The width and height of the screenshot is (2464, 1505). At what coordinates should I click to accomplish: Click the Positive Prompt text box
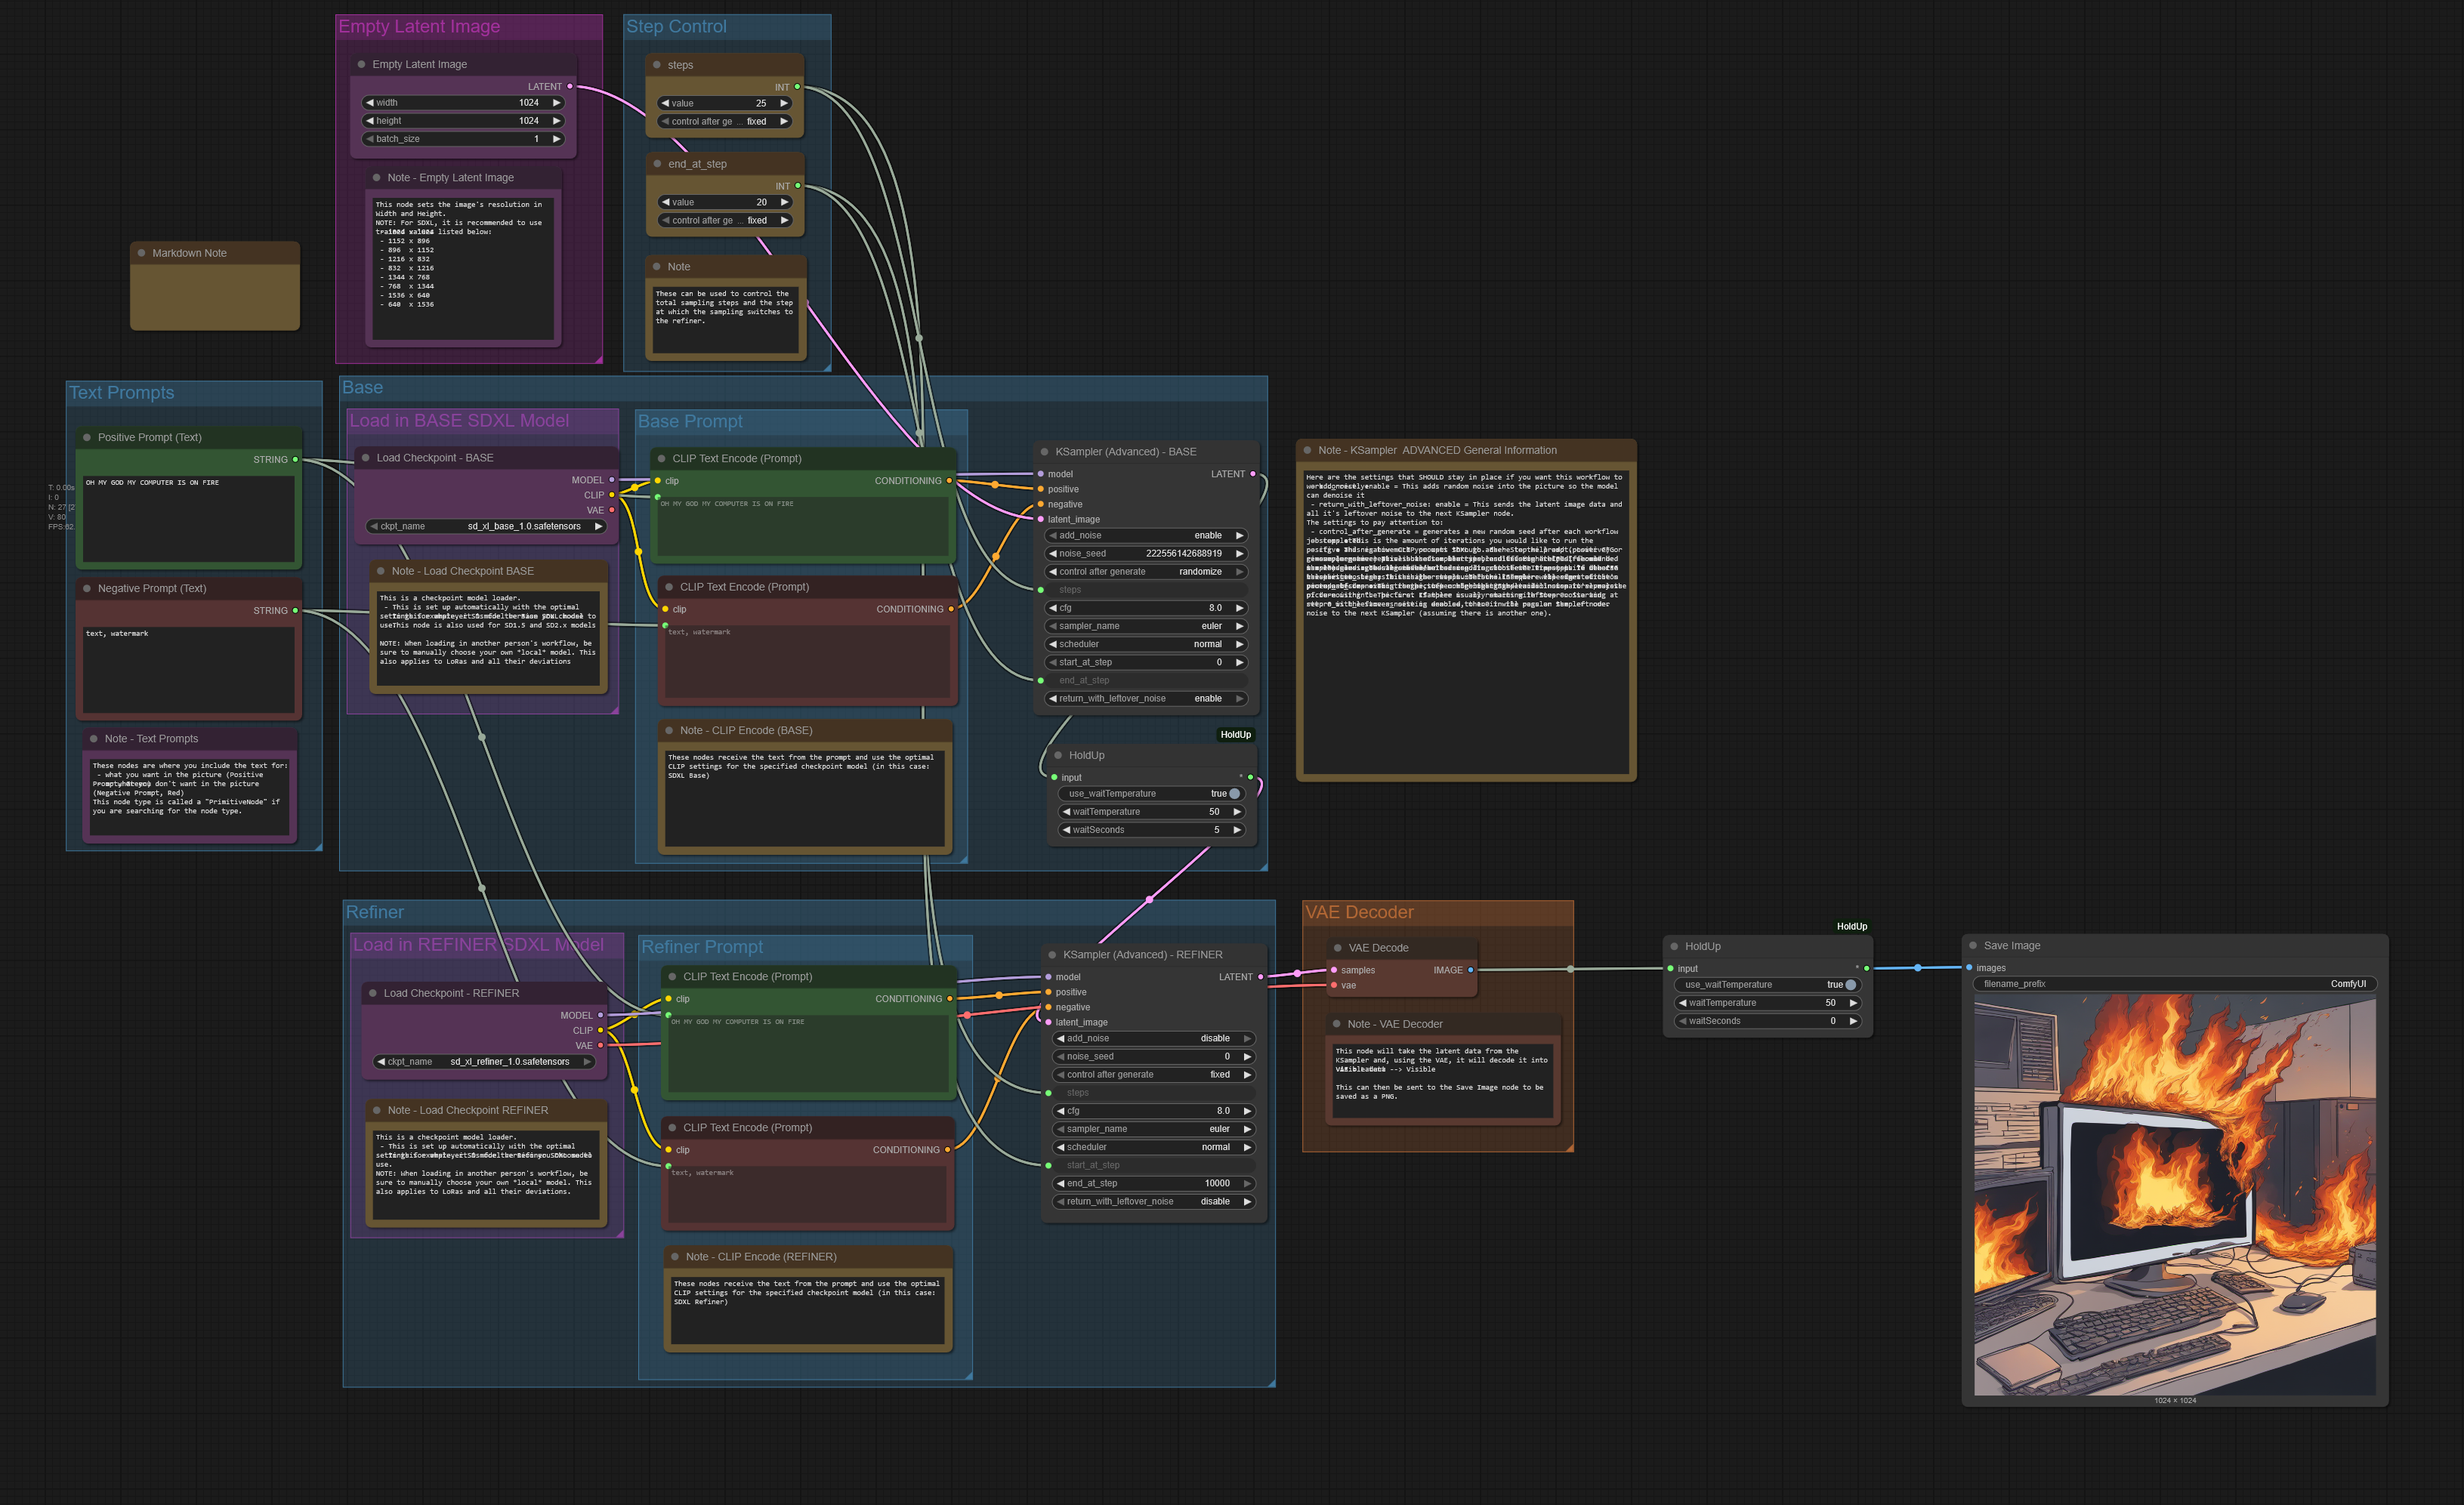coord(189,517)
